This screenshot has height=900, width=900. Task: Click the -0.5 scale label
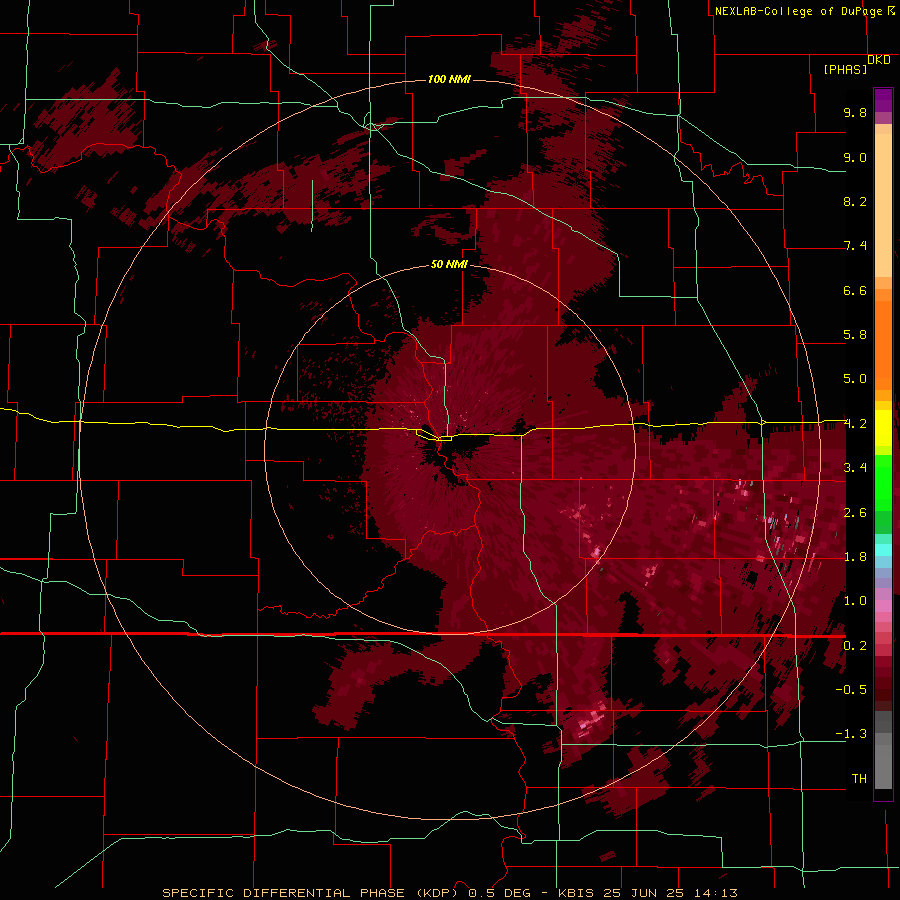pos(851,690)
